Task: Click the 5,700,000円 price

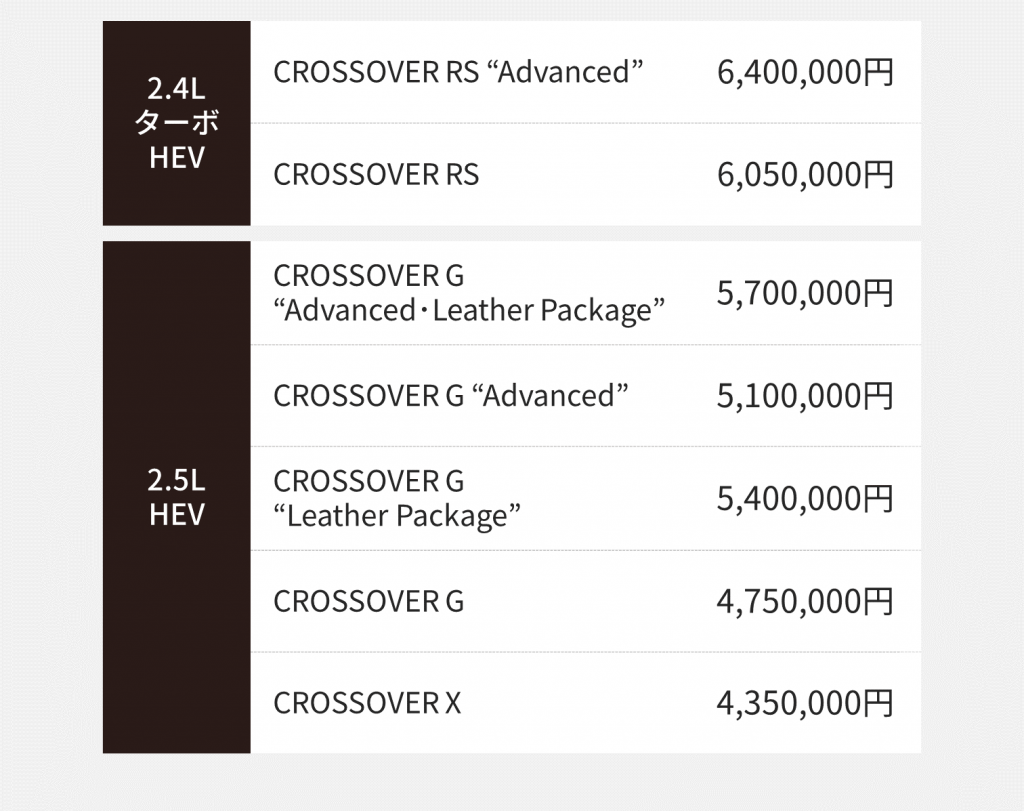Action: pyautogui.click(x=805, y=293)
